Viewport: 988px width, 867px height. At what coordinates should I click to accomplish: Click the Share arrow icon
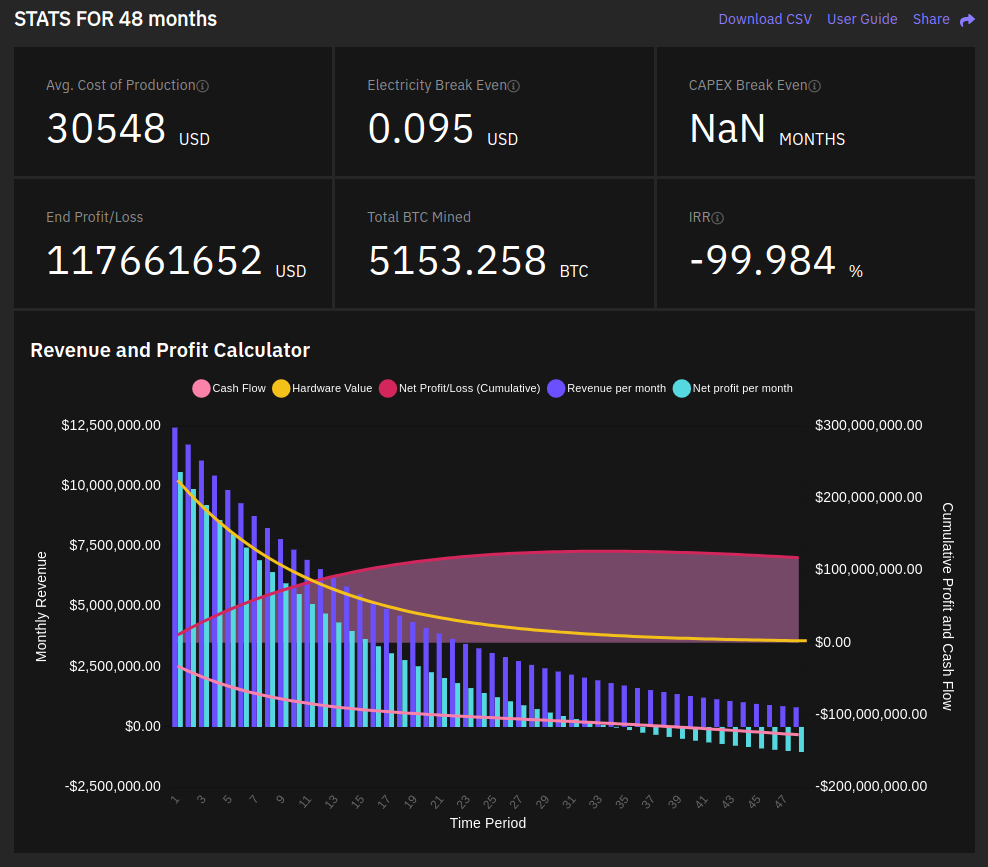(967, 20)
